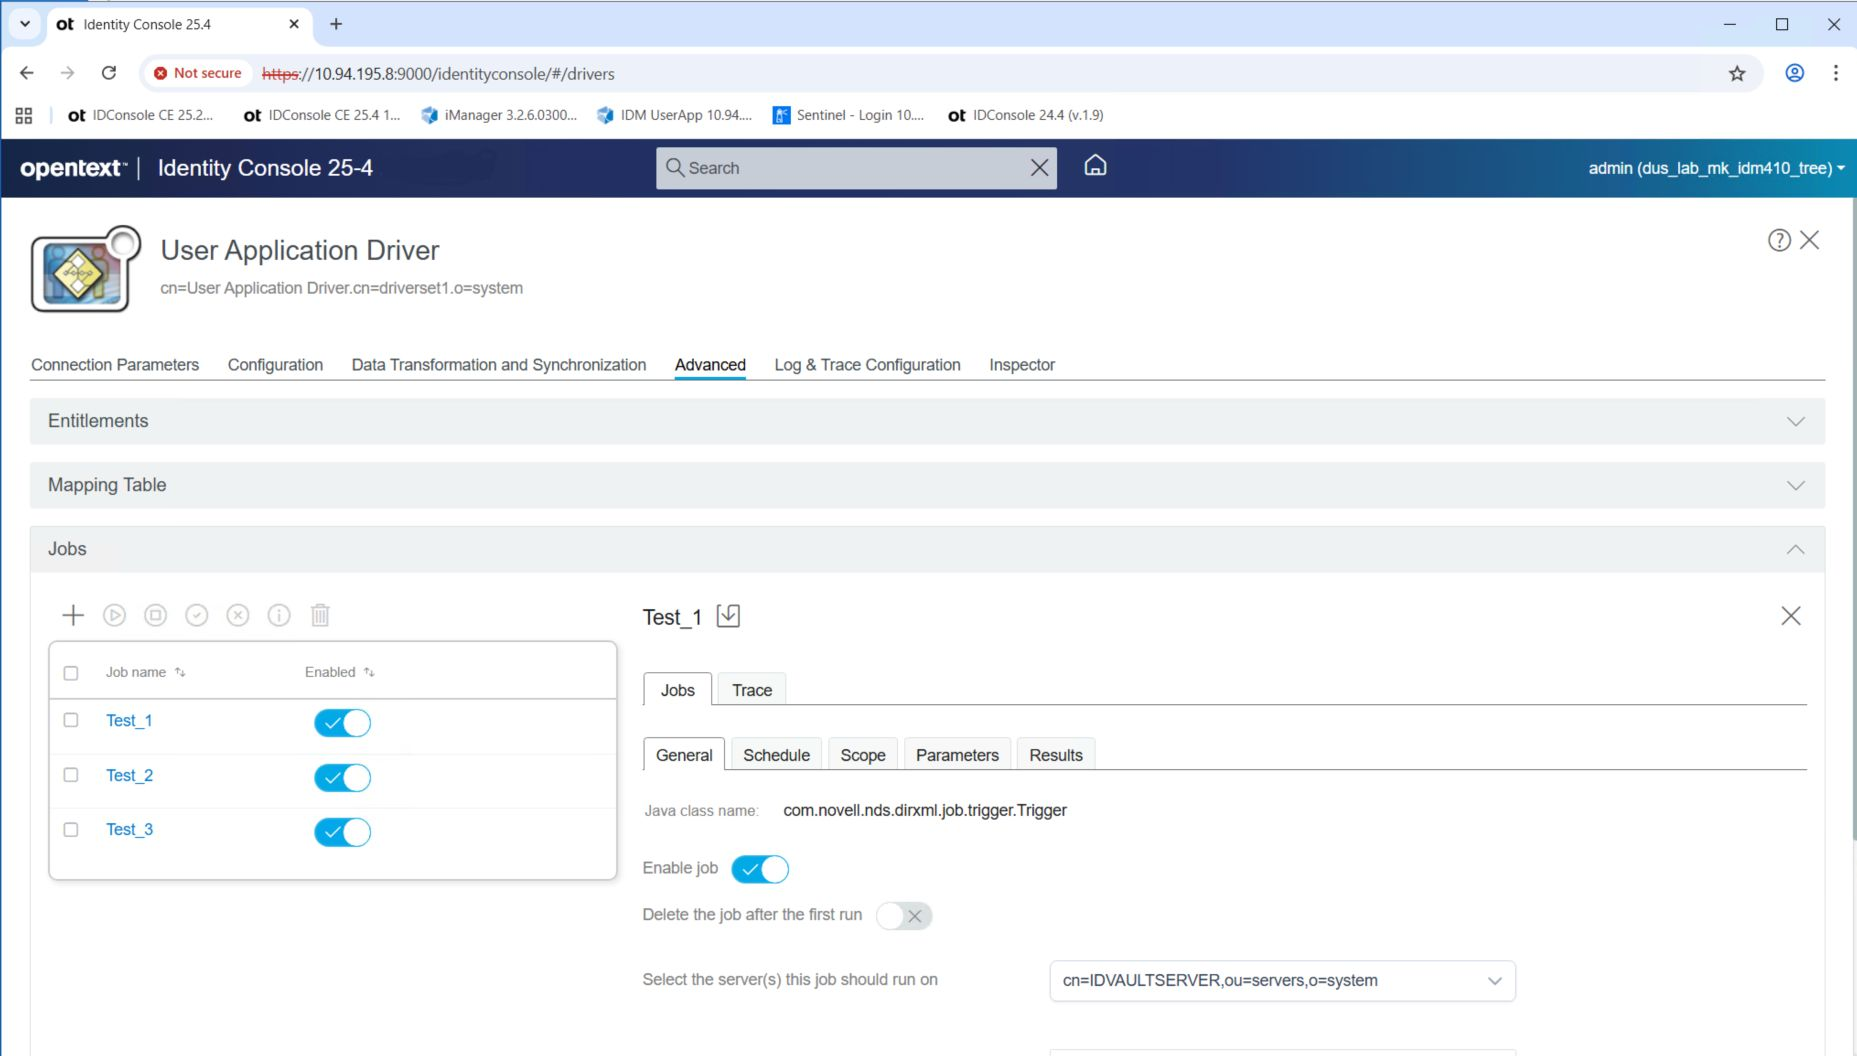Open the Schedule tab

click(x=776, y=755)
